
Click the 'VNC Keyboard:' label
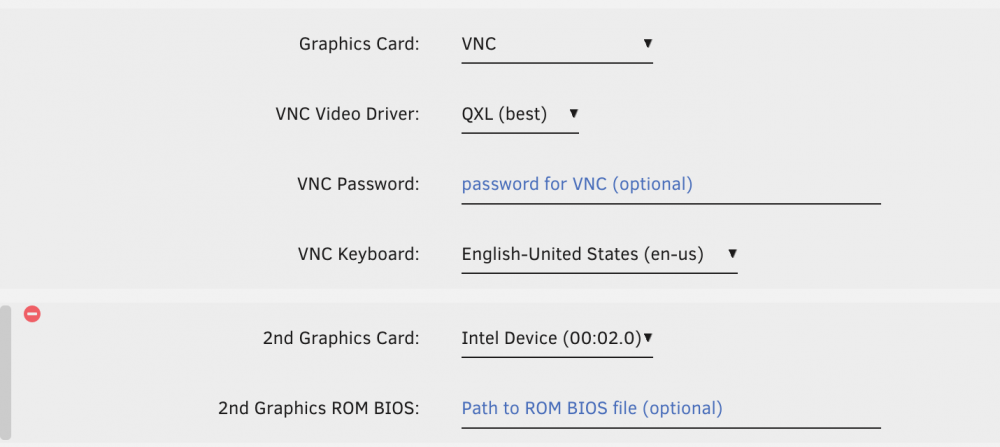click(358, 254)
